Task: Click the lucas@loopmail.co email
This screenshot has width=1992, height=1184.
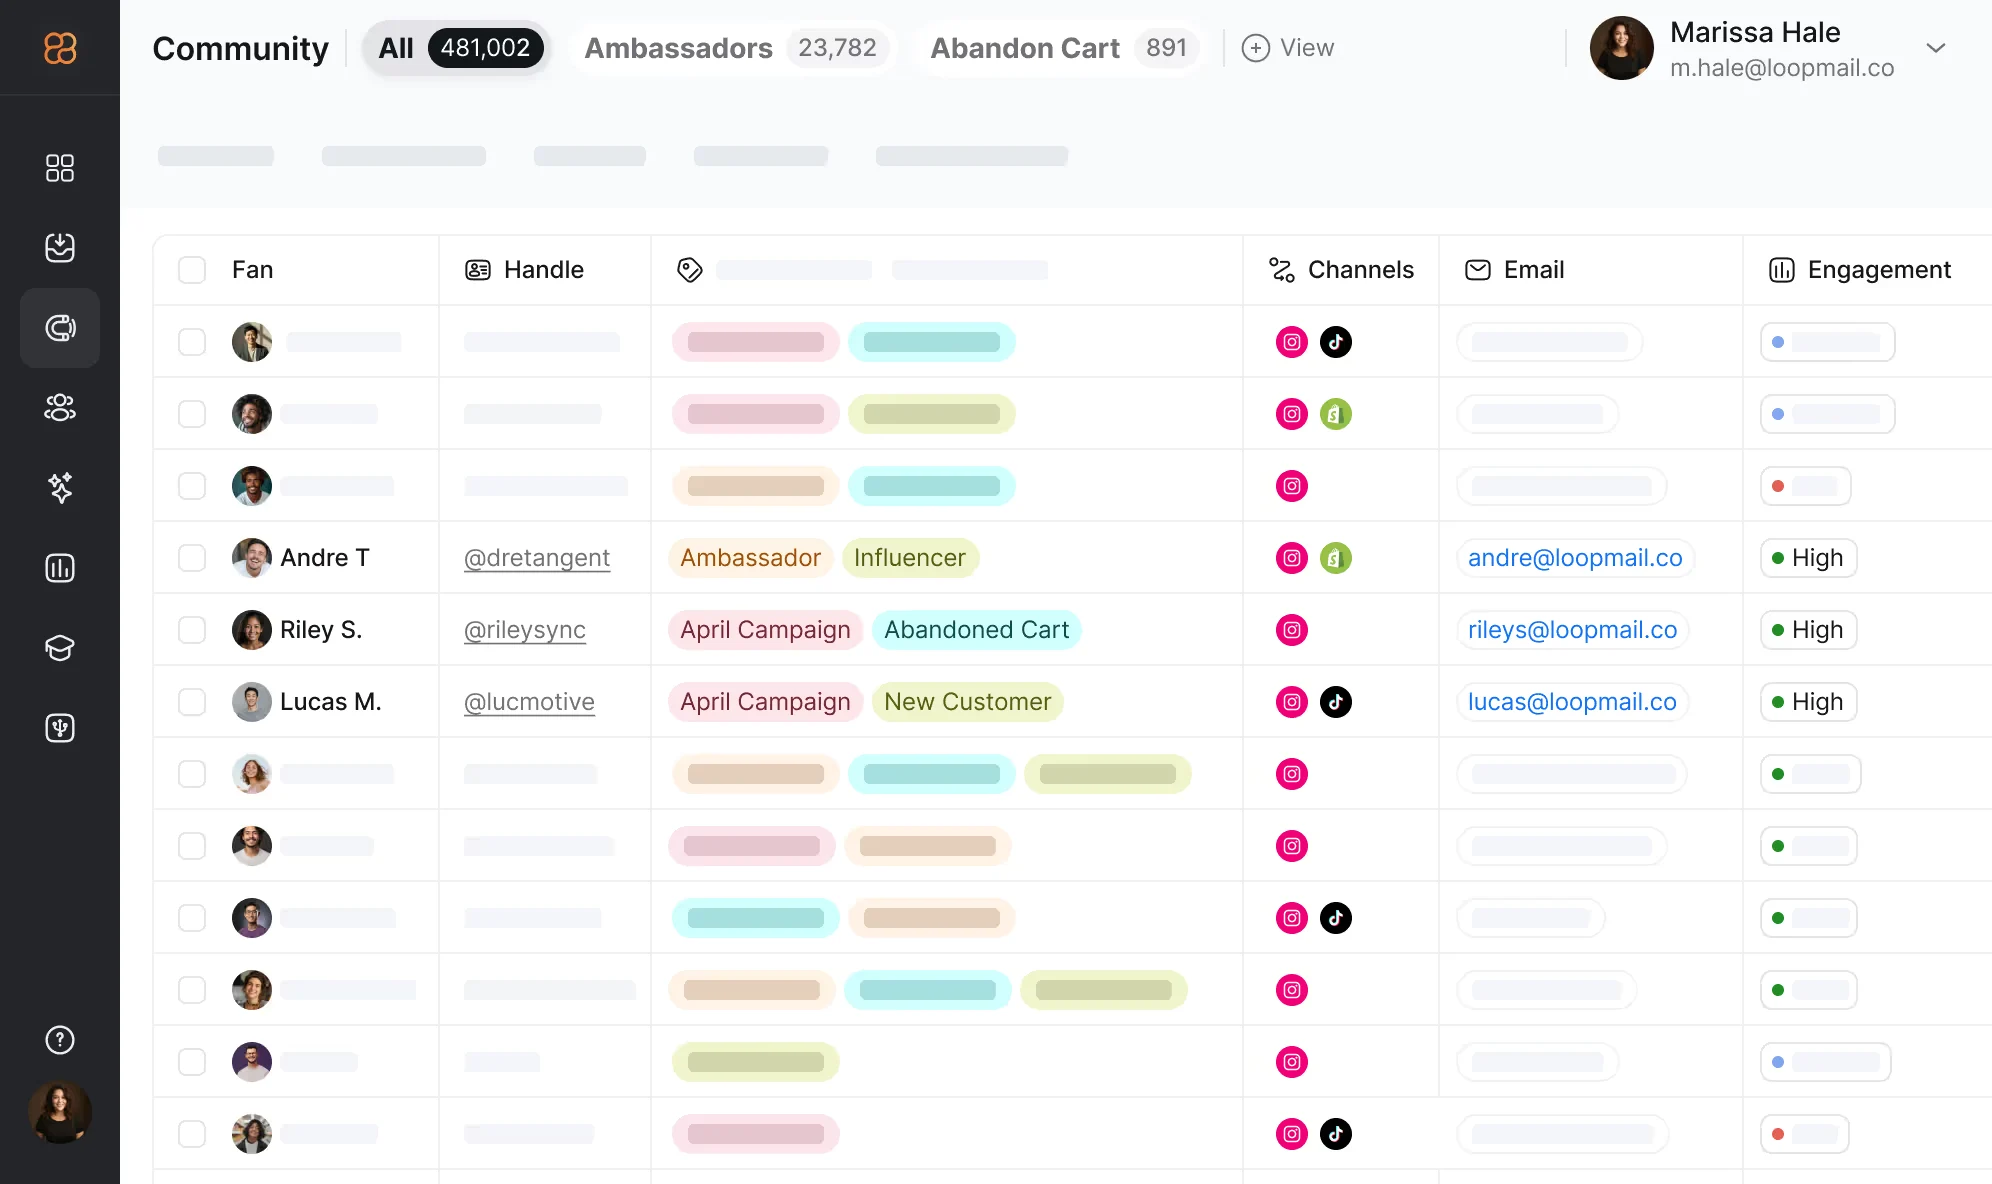Action: (1572, 702)
